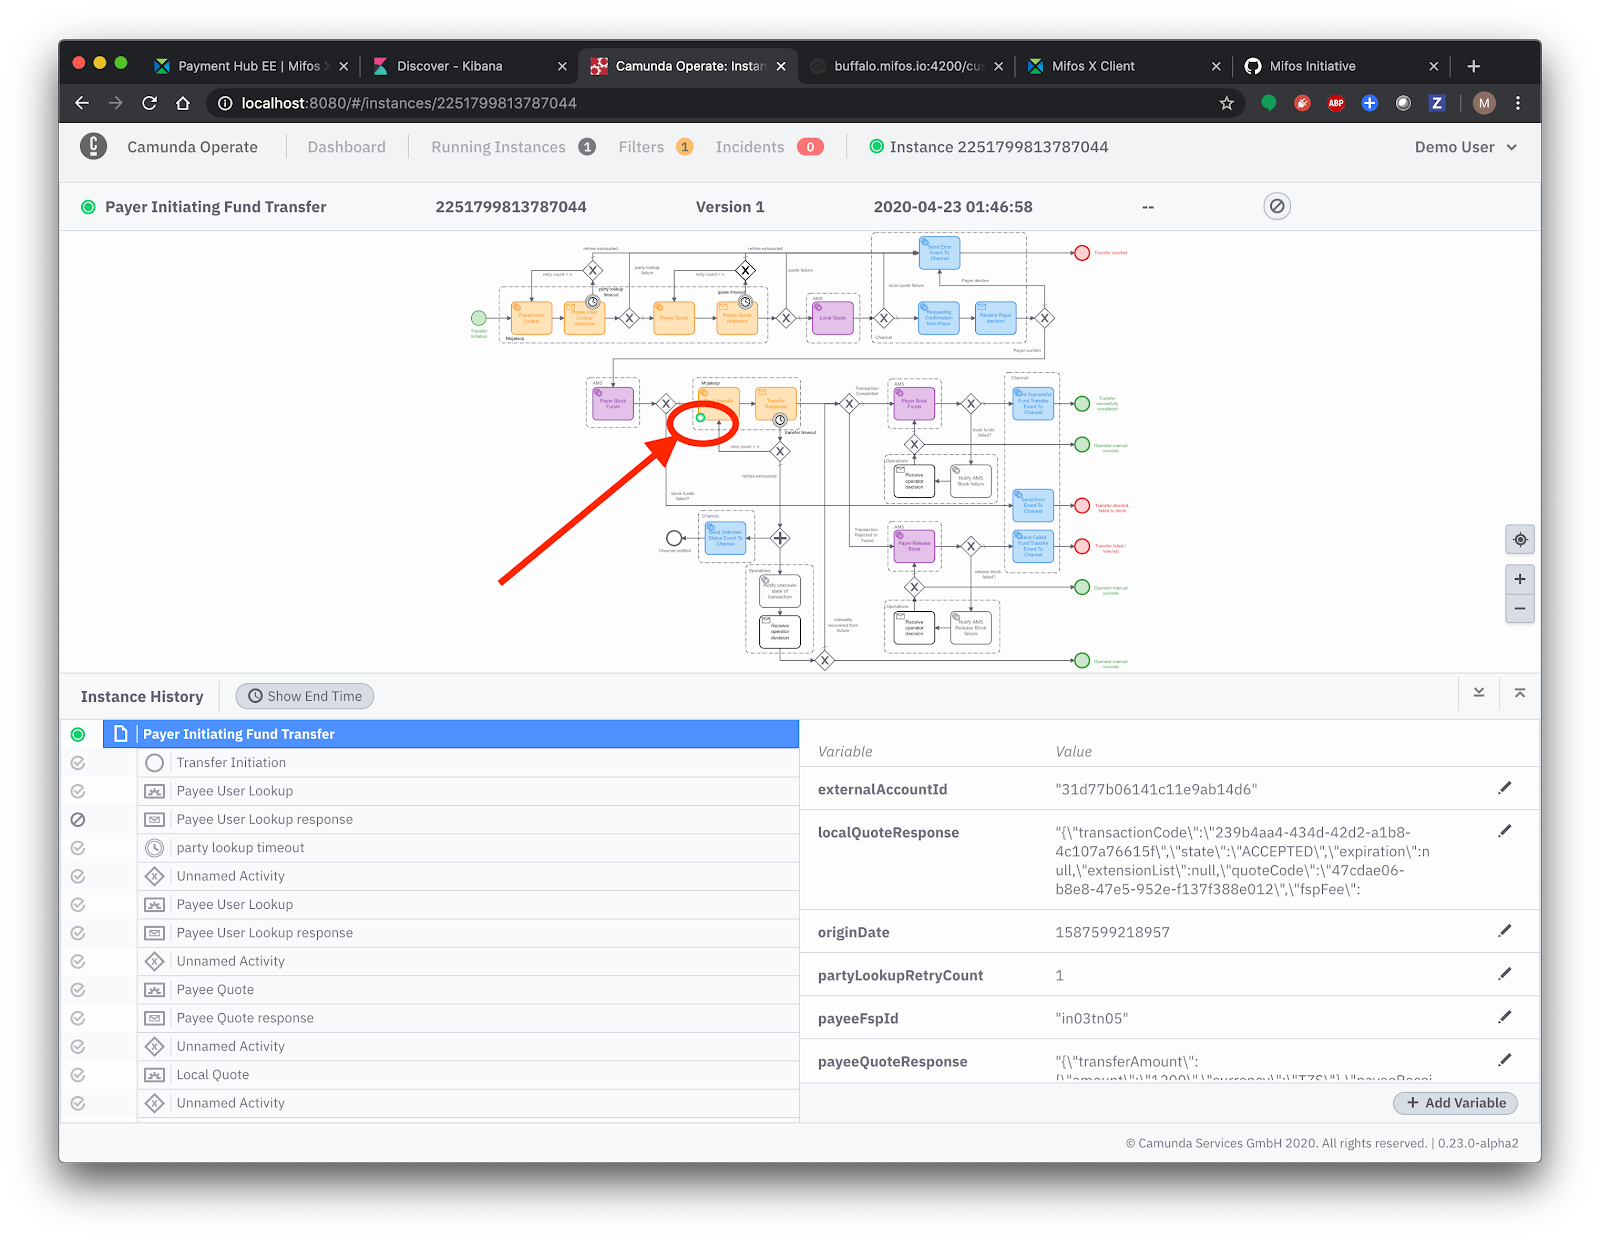Open the ABP AdBlock extension icon
The width and height of the screenshot is (1600, 1240).
coord(1336,103)
